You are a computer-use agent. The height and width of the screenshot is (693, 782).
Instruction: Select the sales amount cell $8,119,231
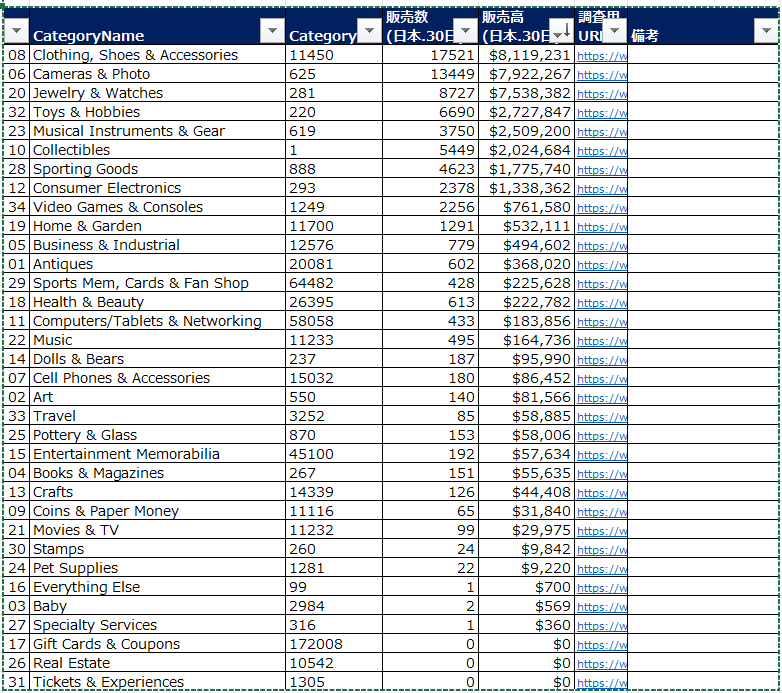tap(526, 55)
